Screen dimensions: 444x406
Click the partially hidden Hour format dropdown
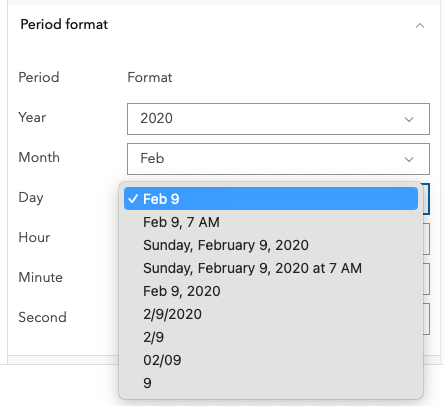[426, 239]
